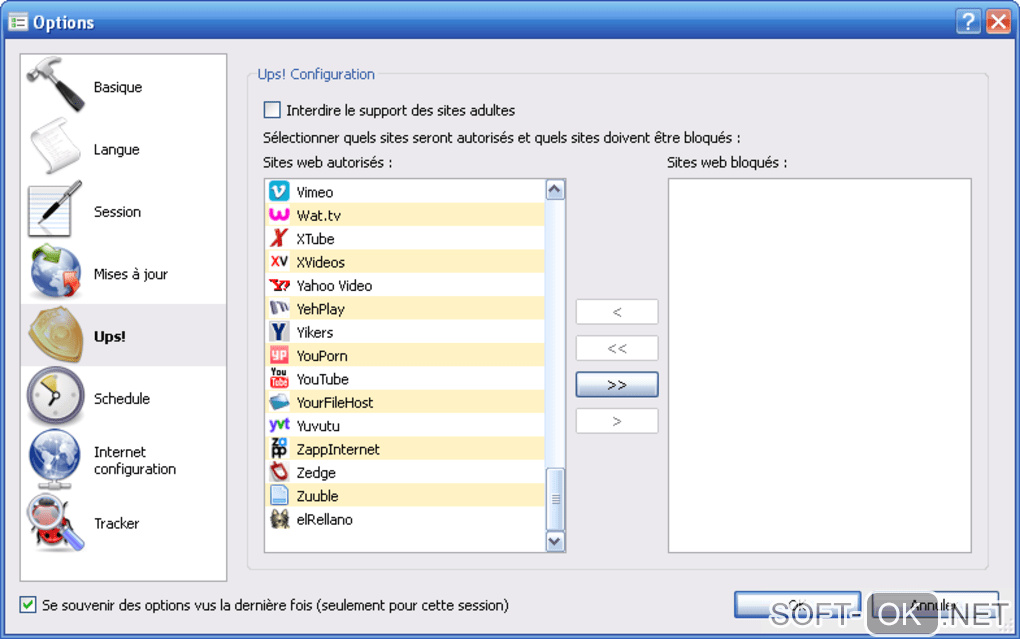
Task: Switch to the Ups! options tab
Action: pos(110,336)
